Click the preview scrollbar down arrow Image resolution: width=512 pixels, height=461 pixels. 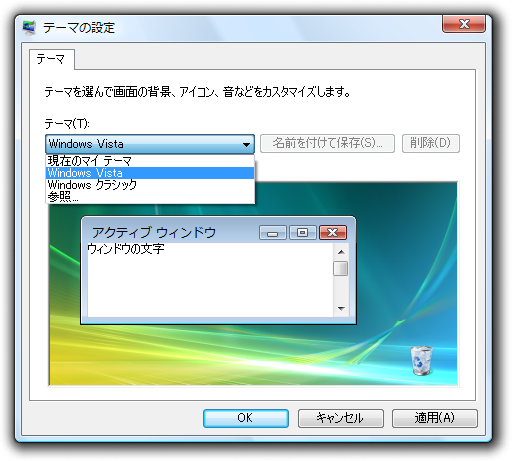[341, 309]
